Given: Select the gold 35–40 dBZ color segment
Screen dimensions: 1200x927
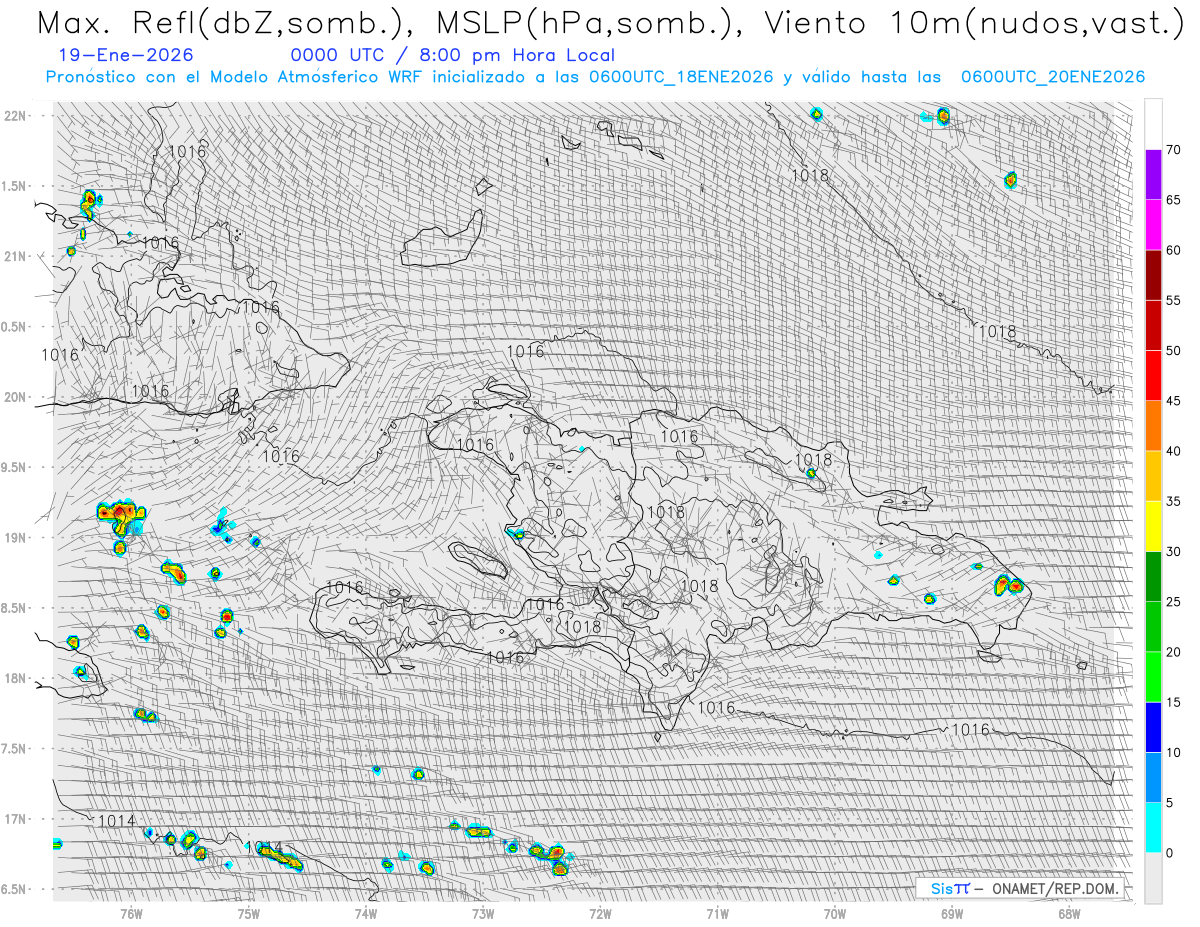Looking at the screenshot, I should coord(1153,476).
